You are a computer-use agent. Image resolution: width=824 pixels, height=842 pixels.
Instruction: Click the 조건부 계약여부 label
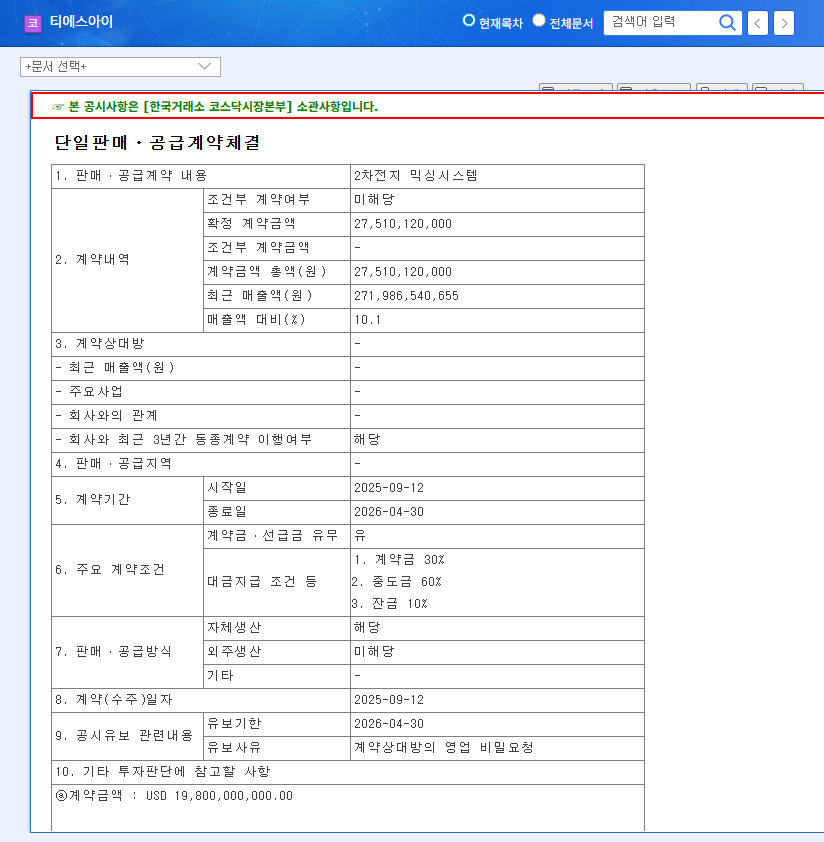pos(259,200)
